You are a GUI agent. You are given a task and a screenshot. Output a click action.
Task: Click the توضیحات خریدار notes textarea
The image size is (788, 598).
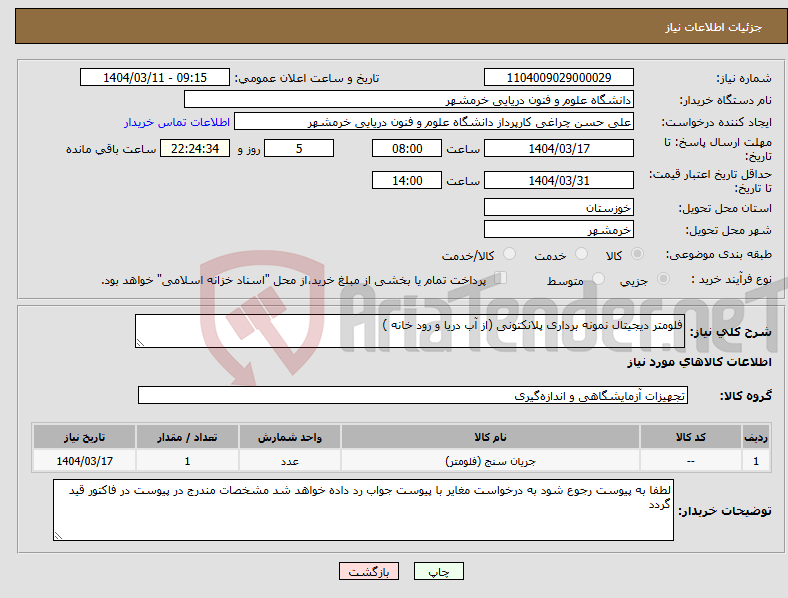click(x=363, y=510)
